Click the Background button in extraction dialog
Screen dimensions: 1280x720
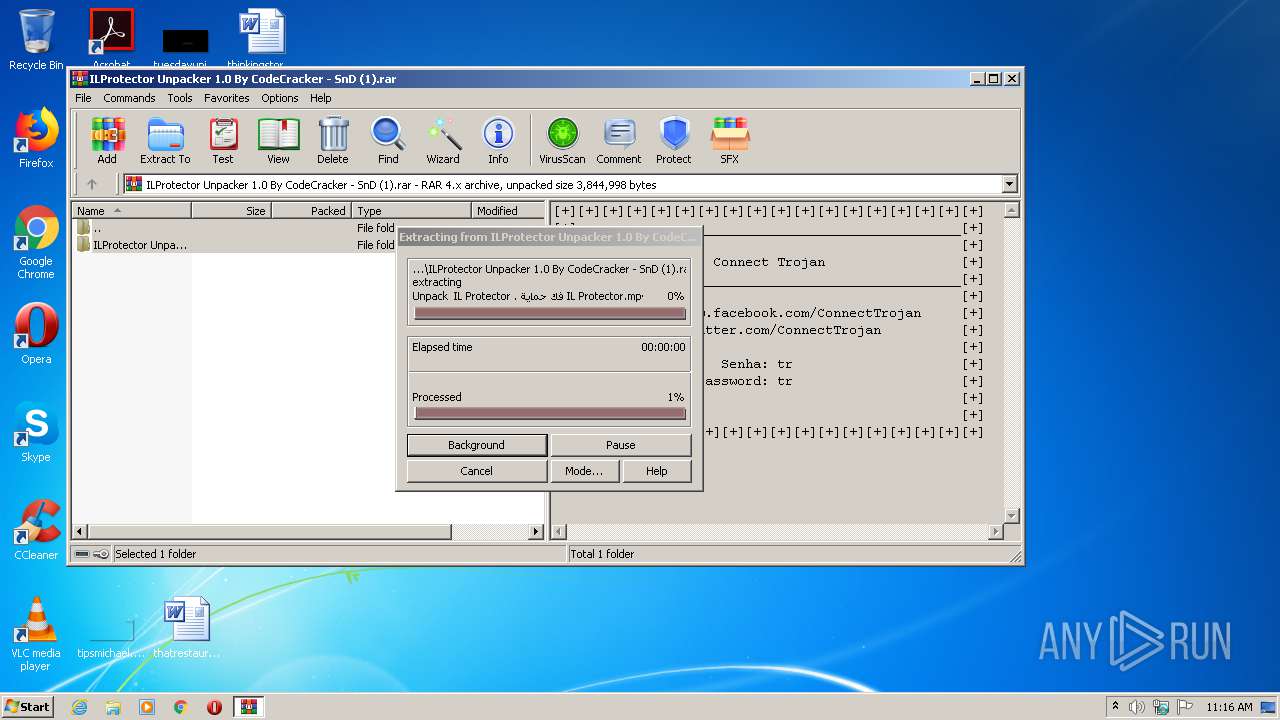[x=476, y=445]
